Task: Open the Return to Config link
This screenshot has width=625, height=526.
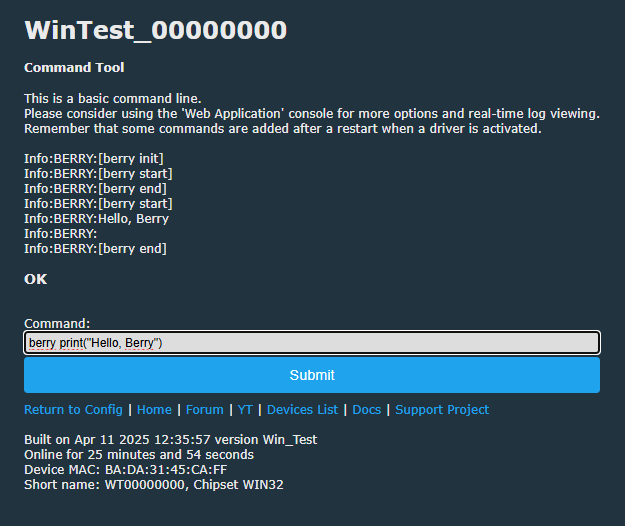Action: click(x=73, y=410)
